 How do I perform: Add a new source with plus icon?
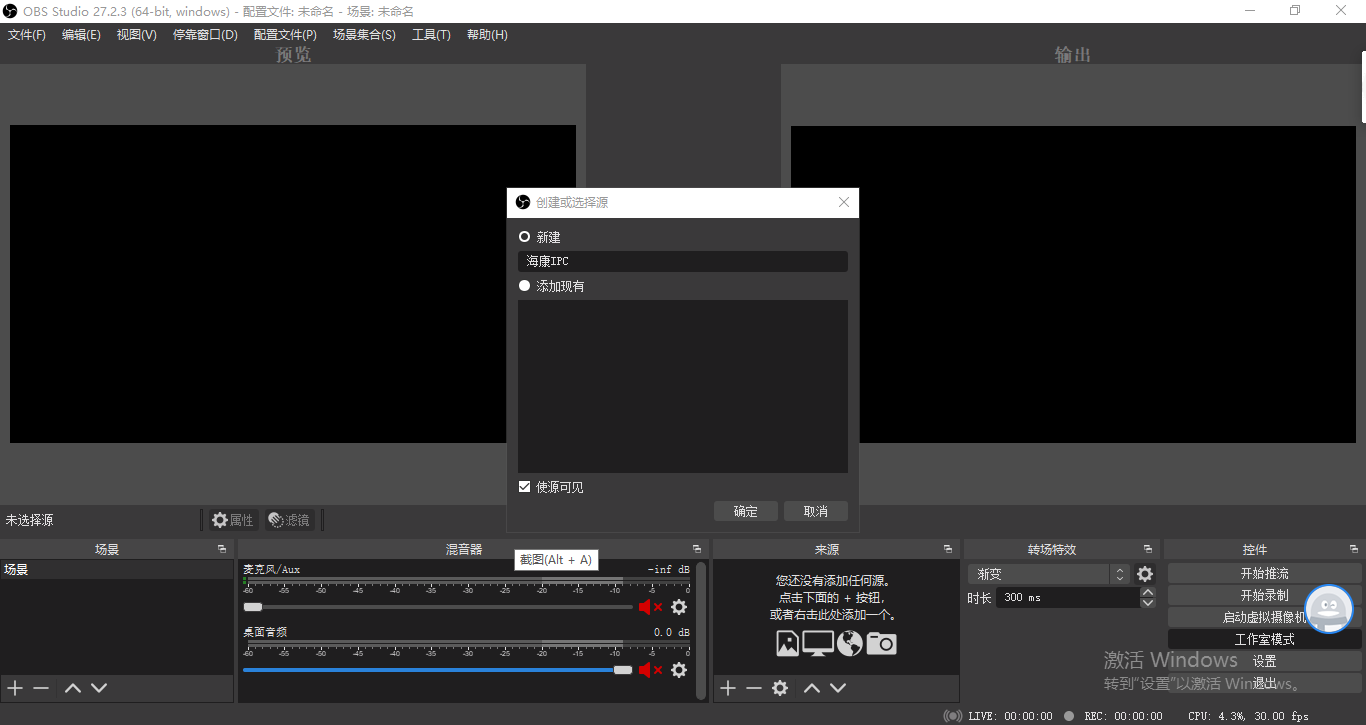pos(728,688)
